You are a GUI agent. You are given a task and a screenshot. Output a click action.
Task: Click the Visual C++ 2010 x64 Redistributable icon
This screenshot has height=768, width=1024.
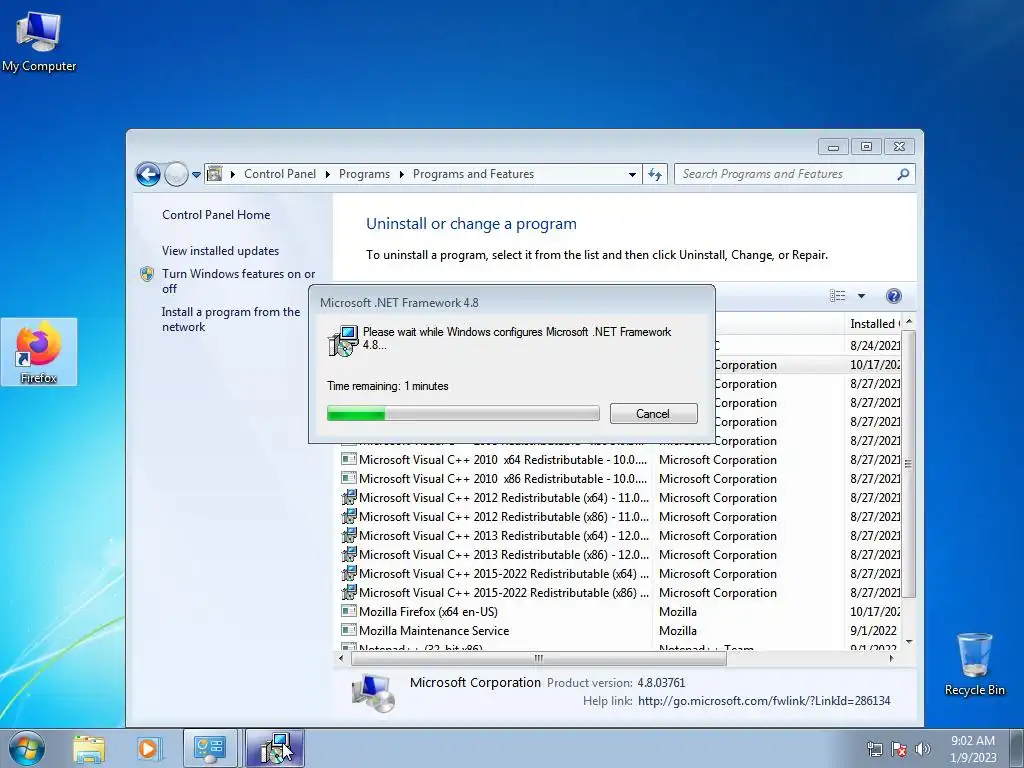click(x=349, y=459)
